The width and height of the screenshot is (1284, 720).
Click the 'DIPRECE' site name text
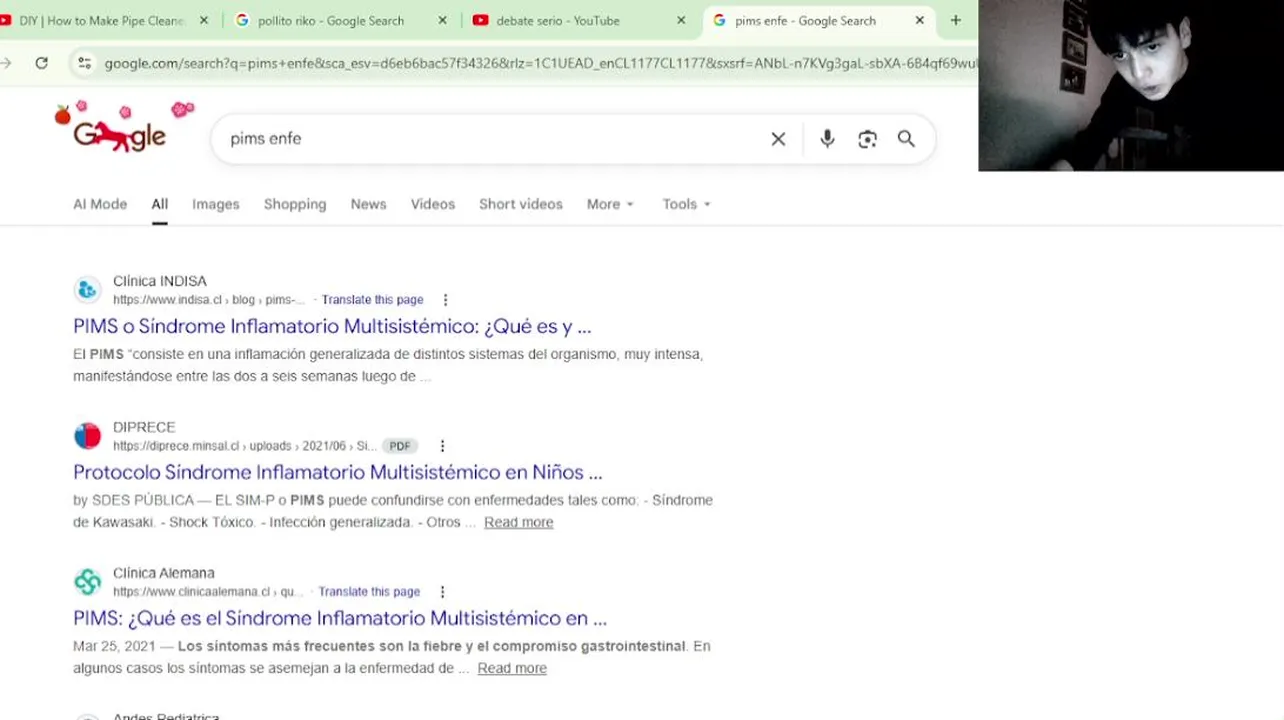click(144, 427)
